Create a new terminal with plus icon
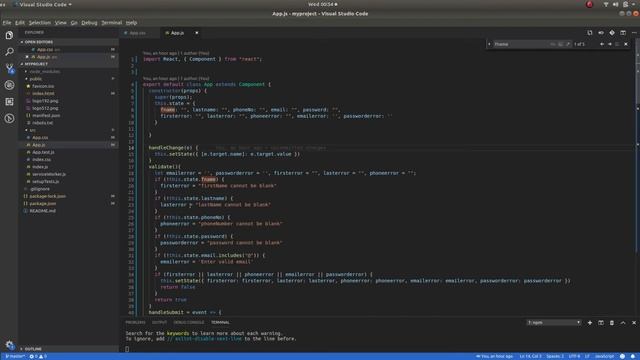The height and width of the screenshot is (360, 640). pyautogui.click(x=590, y=323)
